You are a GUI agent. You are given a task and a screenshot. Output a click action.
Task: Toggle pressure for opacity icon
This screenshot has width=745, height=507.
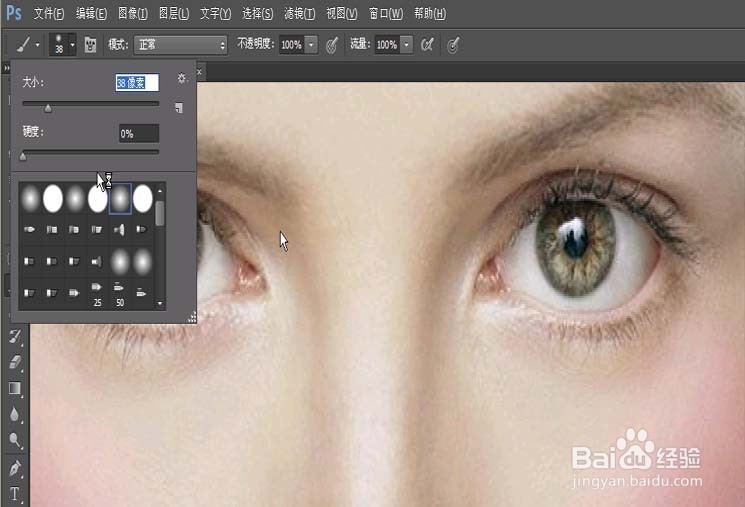pyautogui.click(x=332, y=45)
